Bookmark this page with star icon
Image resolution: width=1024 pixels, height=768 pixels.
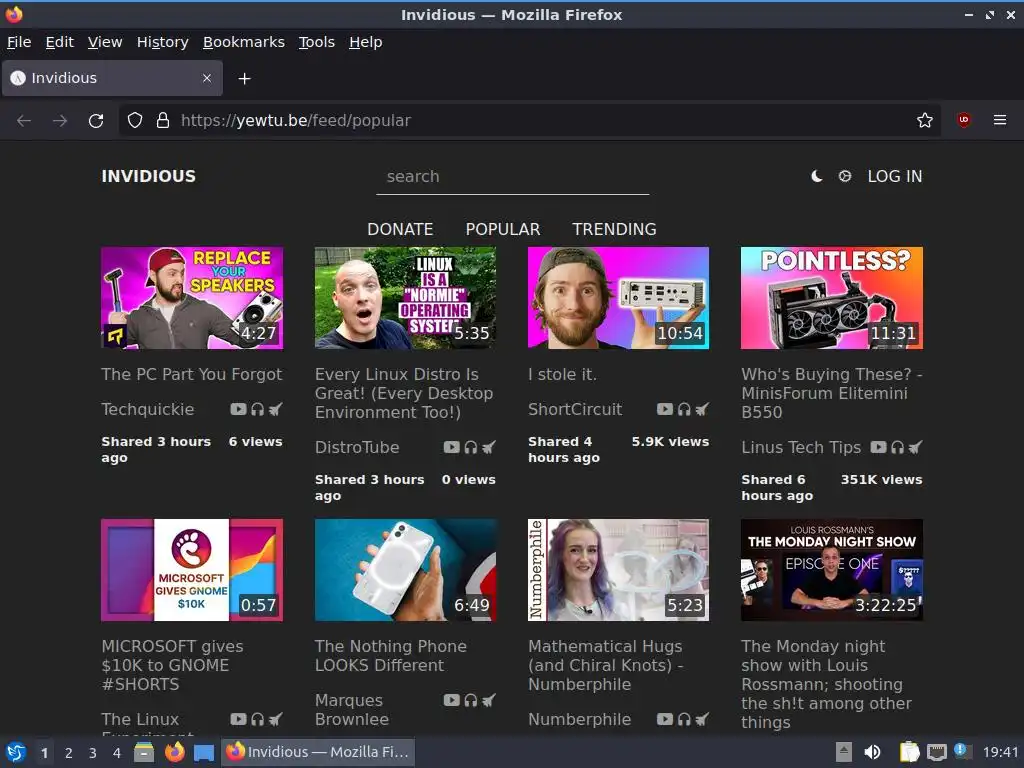pos(924,120)
